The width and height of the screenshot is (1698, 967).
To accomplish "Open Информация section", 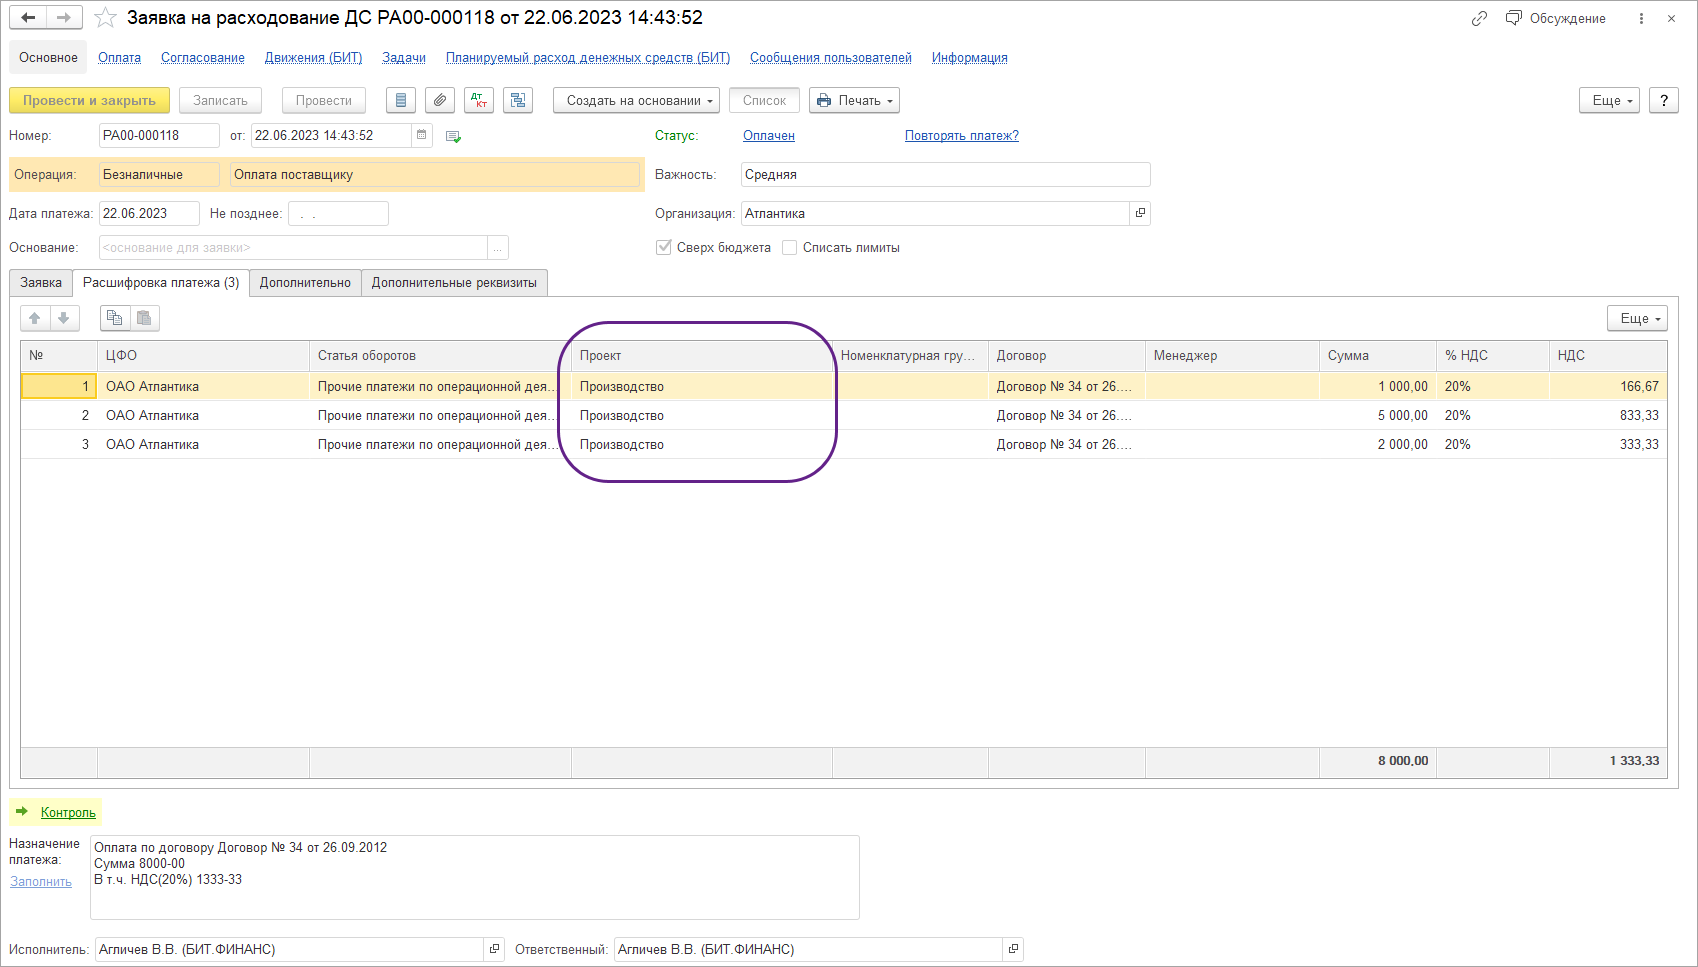I will point(970,57).
